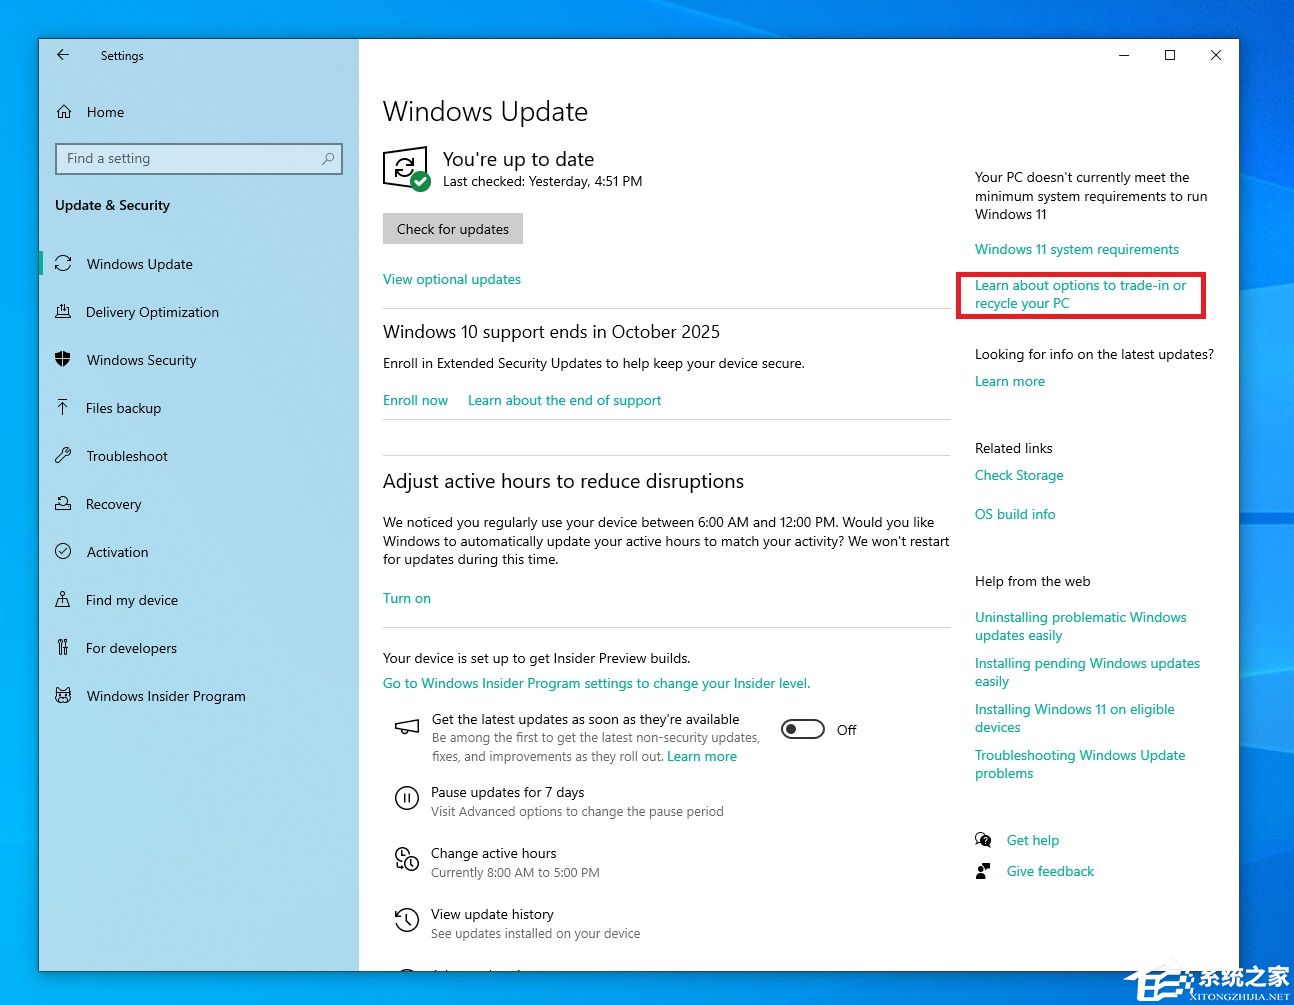Click the Windows Update sync icon in sidebar
1294x1005 pixels.
(x=63, y=264)
